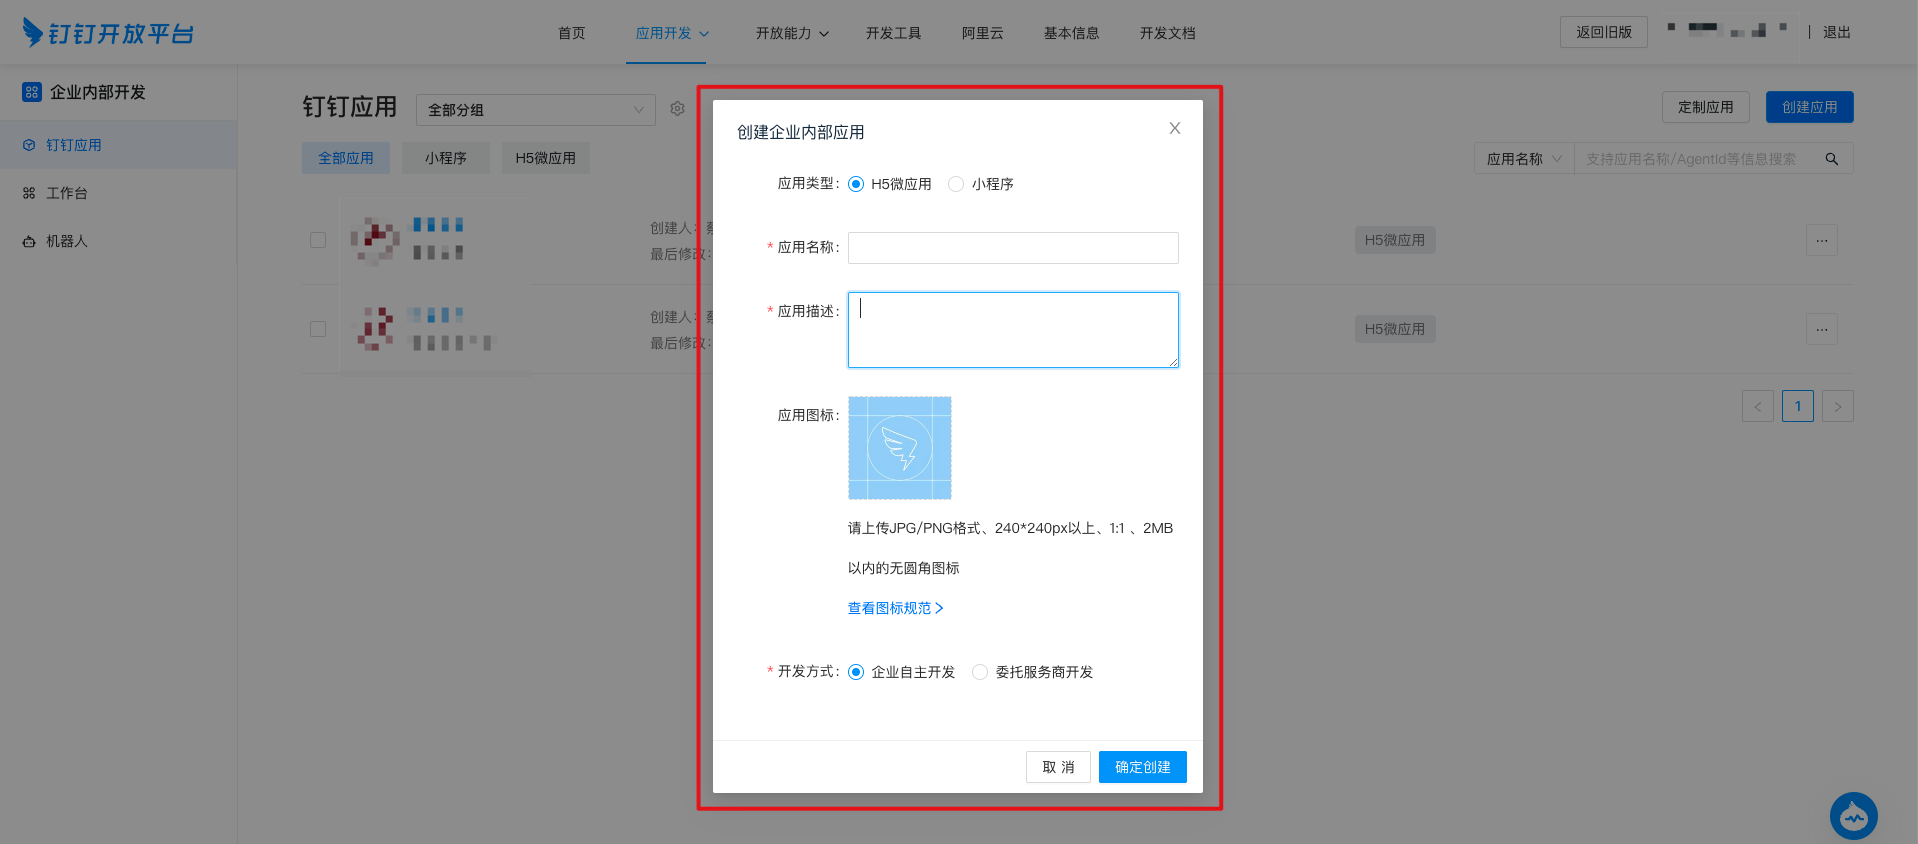Focus the app name/AgentId search field
This screenshot has height=844, width=1918.
coord(1693,159)
